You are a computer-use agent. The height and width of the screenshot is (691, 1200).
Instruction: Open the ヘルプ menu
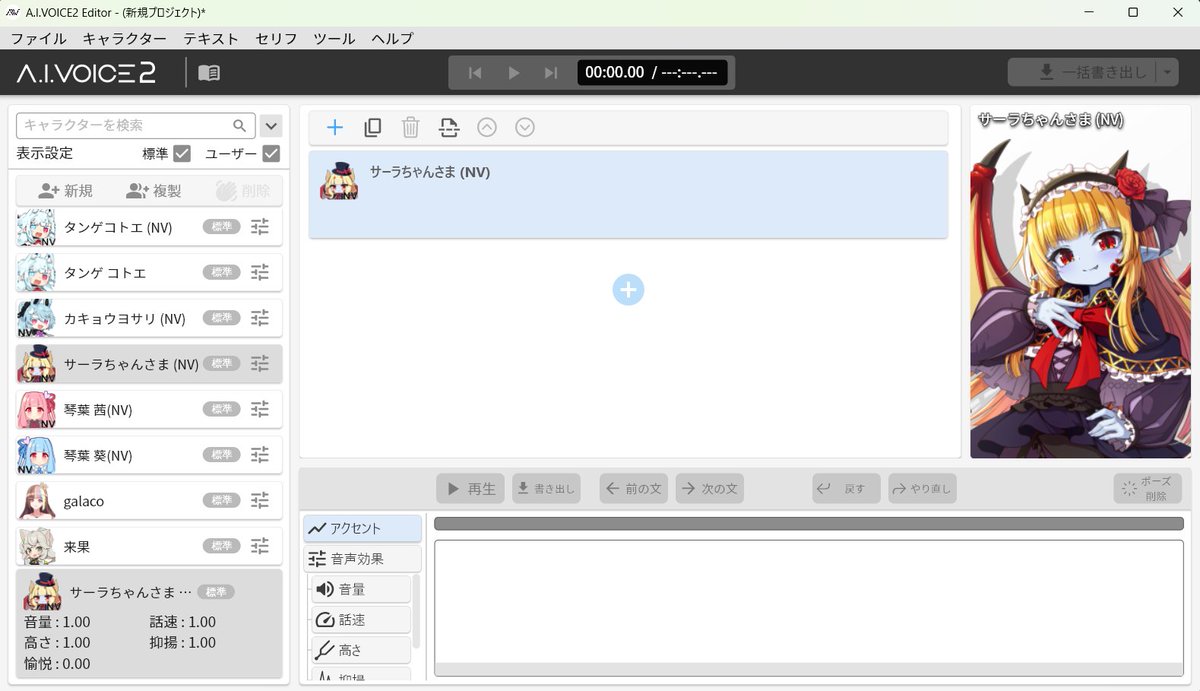click(392, 39)
